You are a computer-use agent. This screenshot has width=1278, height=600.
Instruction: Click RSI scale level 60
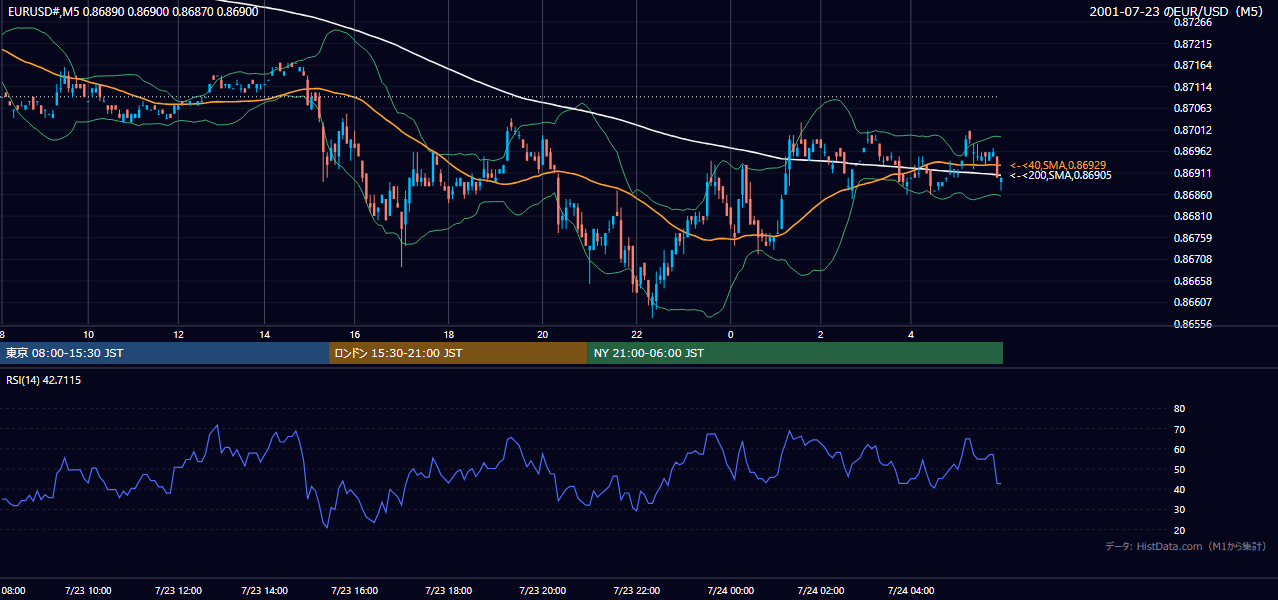pos(1179,449)
